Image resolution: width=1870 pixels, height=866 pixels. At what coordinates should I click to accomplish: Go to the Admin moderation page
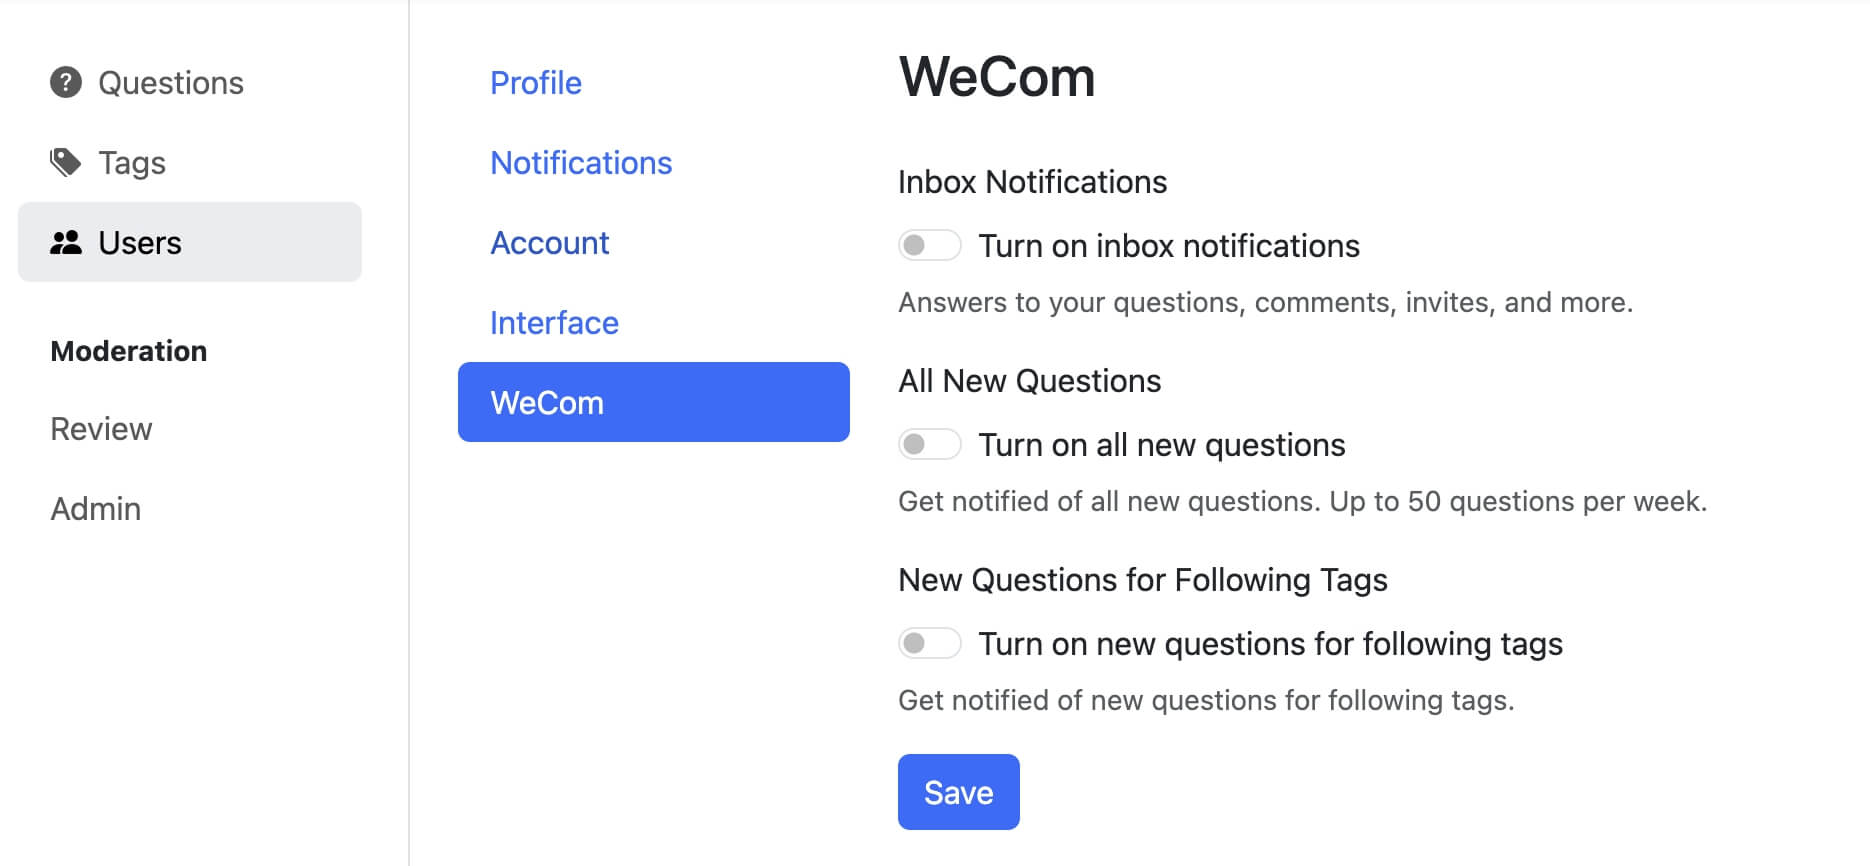[95, 508]
